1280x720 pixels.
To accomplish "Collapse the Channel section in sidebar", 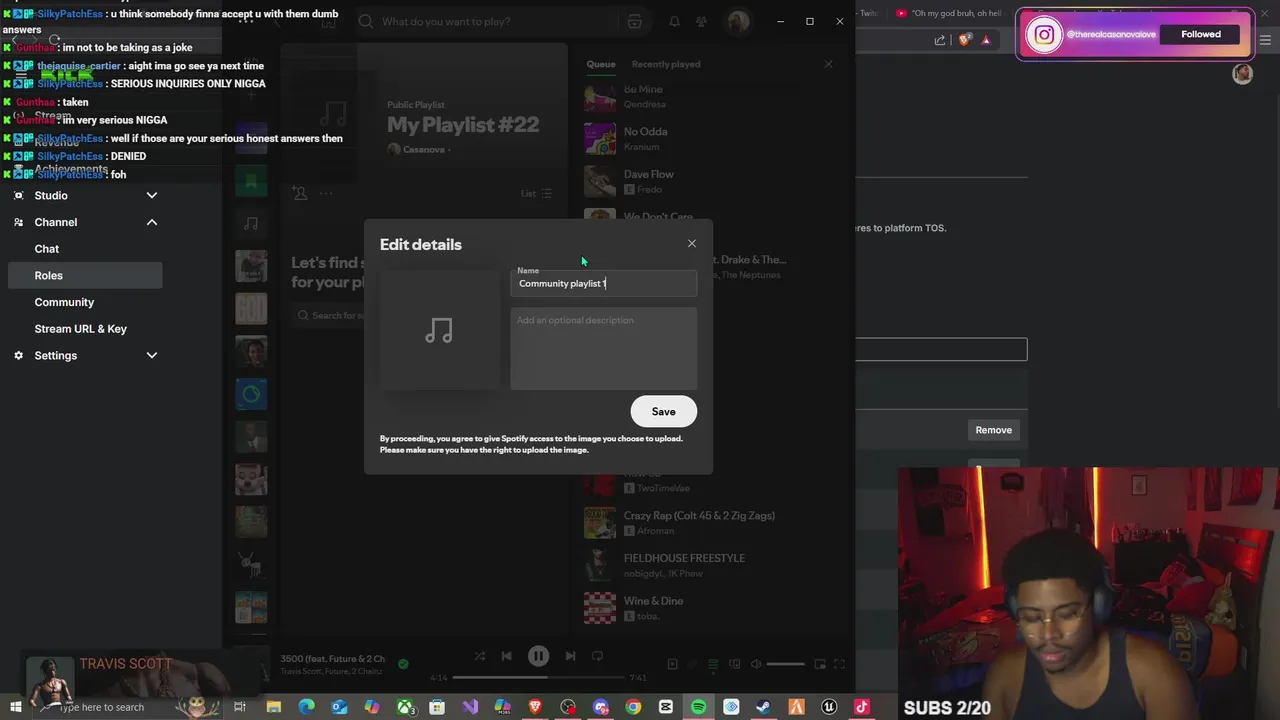I will [x=152, y=222].
